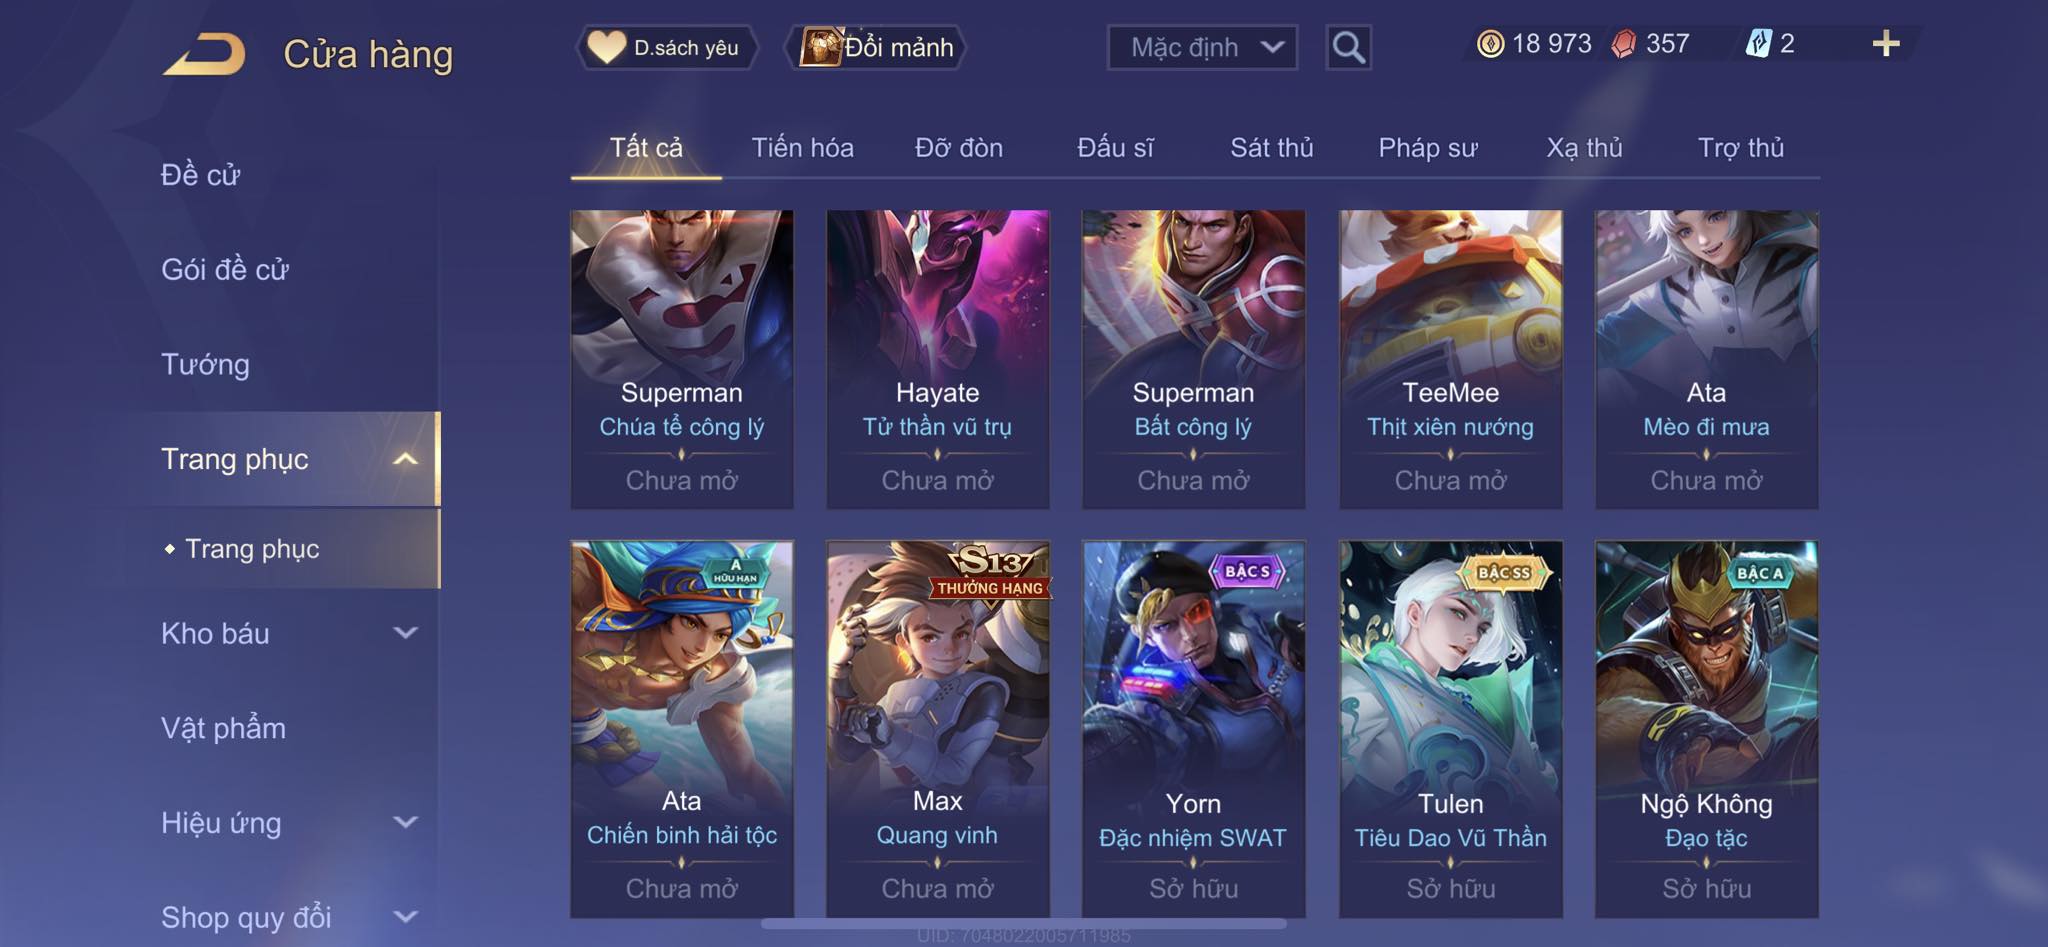Expand the Kho báu sidebar section
2048x947 pixels.
289,633
